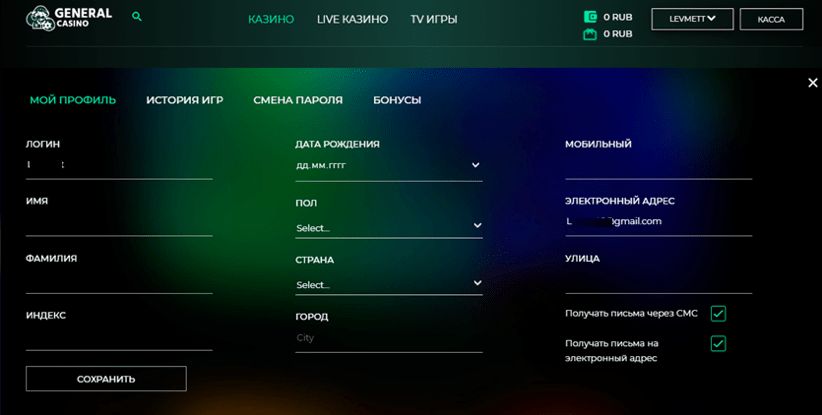822x415 pixels.
Task: Click the Получать письма на электронный адрес label
Action: pos(611,351)
